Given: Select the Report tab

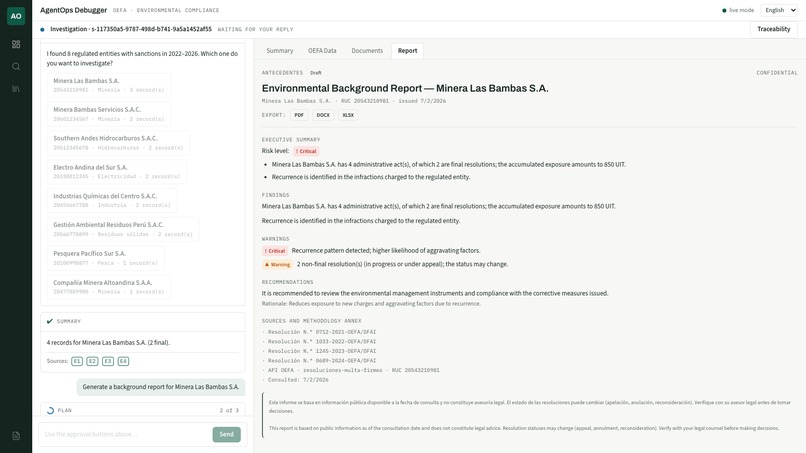Looking at the screenshot, I should [x=407, y=50].
